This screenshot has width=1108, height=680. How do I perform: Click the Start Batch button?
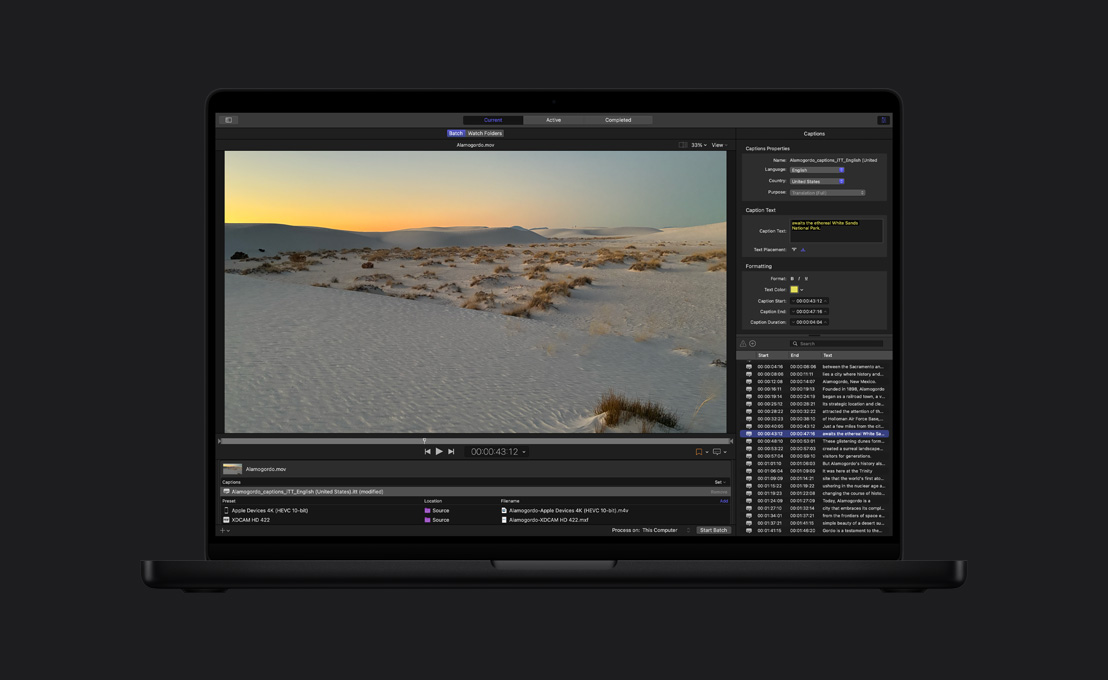pyautogui.click(x=713, y=530)
